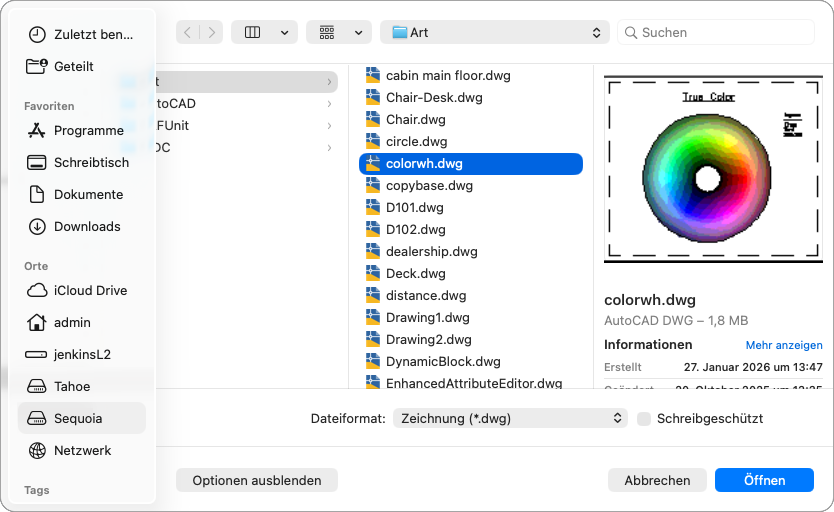The image size is (834, 512).
Task: Expand the Art folder path popup
Action: click(x=495, y=32)
